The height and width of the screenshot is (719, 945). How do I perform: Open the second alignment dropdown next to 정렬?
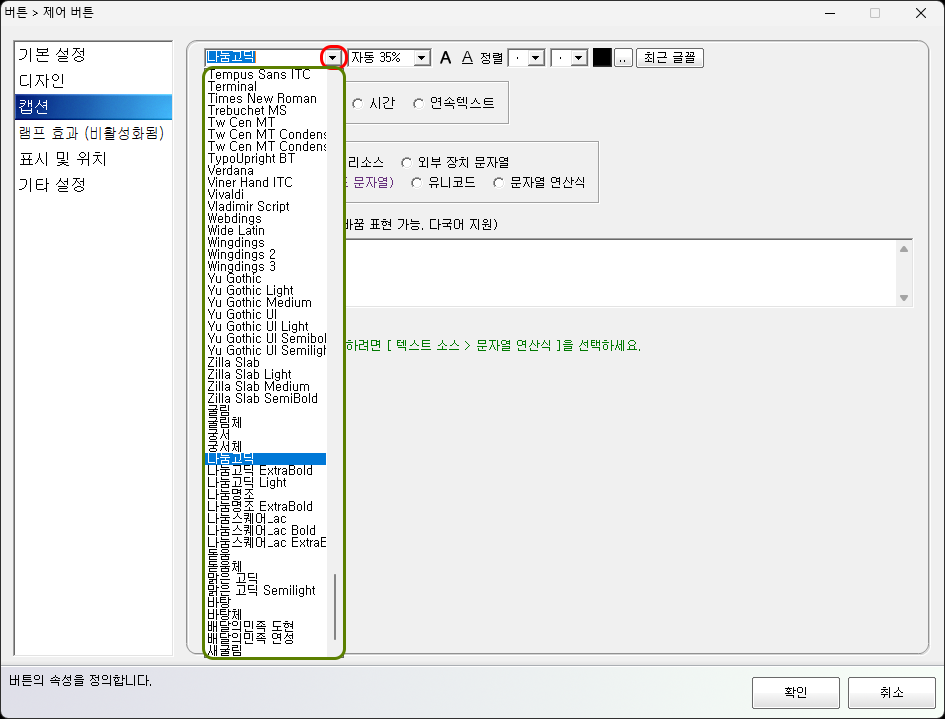point(580,57)
